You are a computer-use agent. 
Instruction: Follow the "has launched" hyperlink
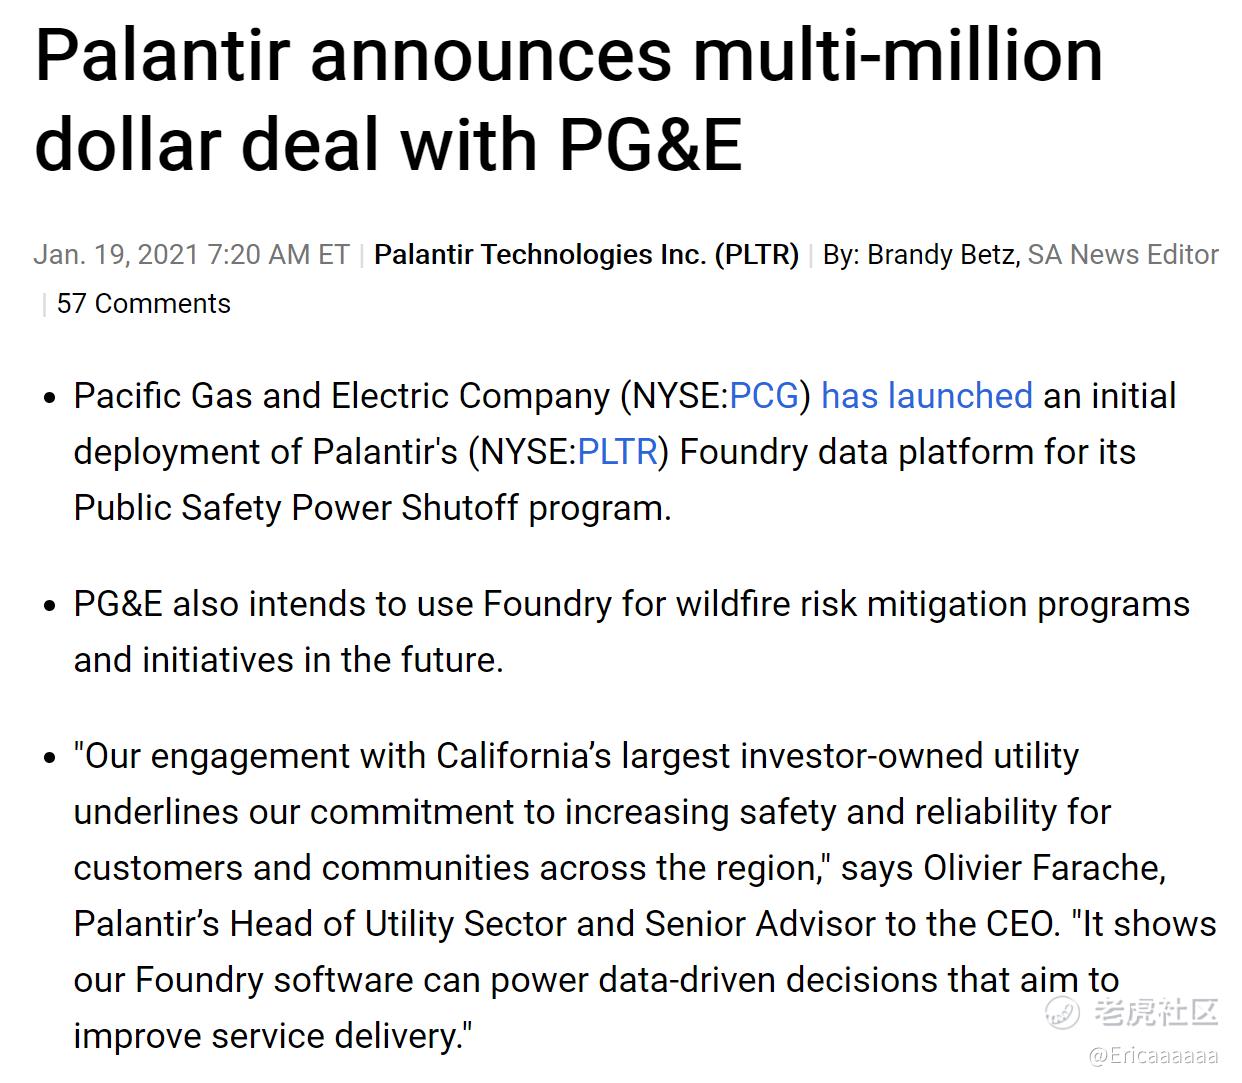(927, 396)
